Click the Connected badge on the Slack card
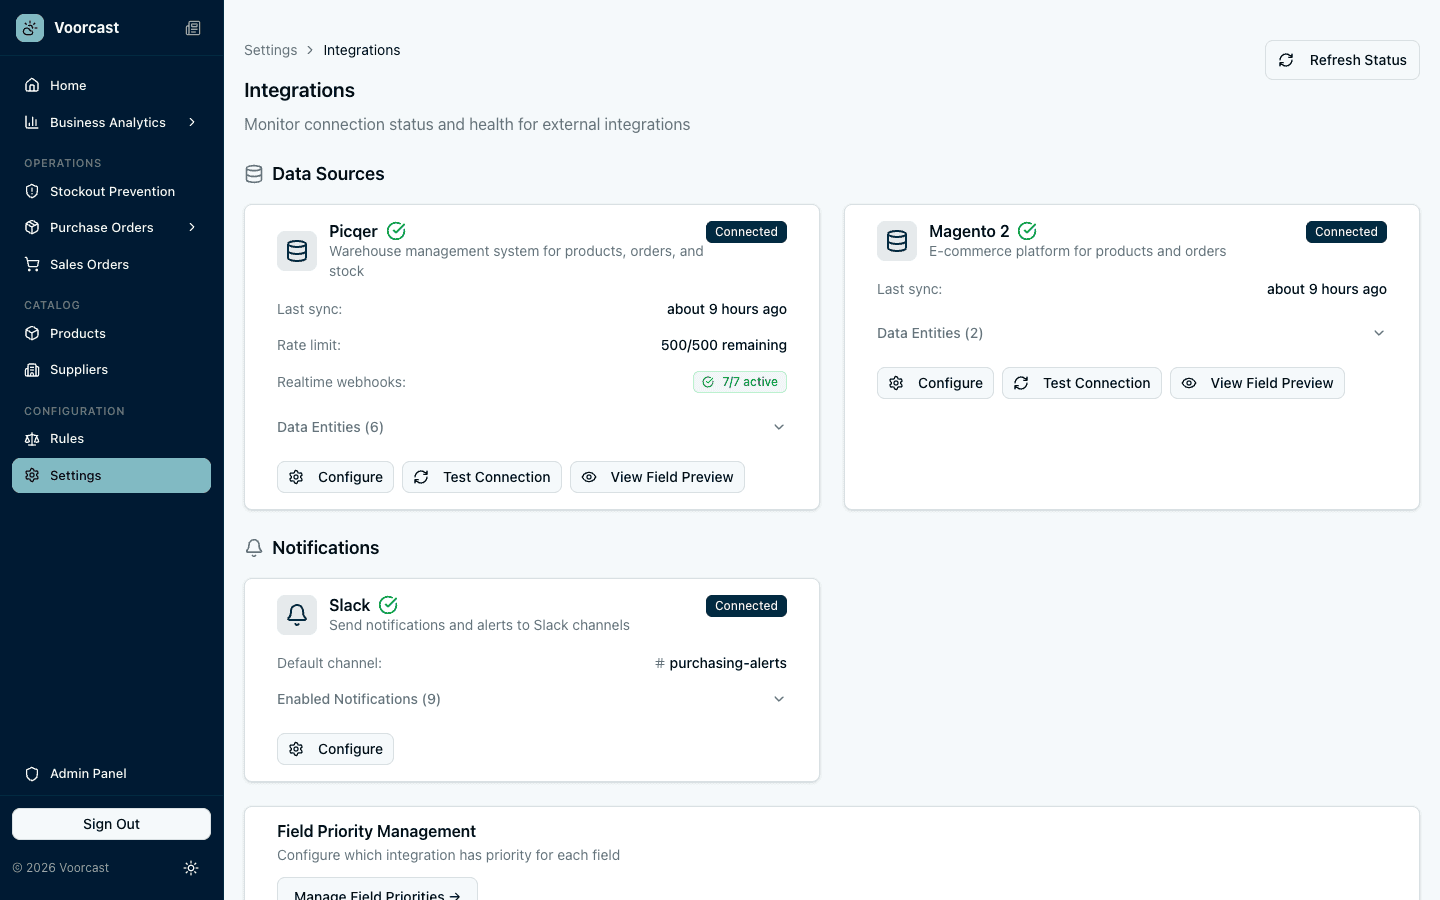 pyautogui.click(x=746, y=605)
